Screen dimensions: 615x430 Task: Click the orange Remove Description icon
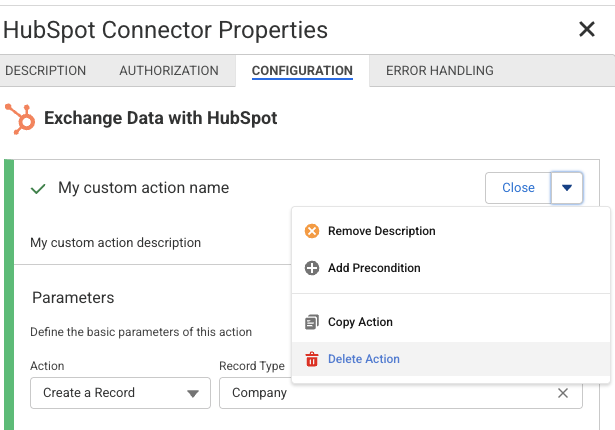312,231
